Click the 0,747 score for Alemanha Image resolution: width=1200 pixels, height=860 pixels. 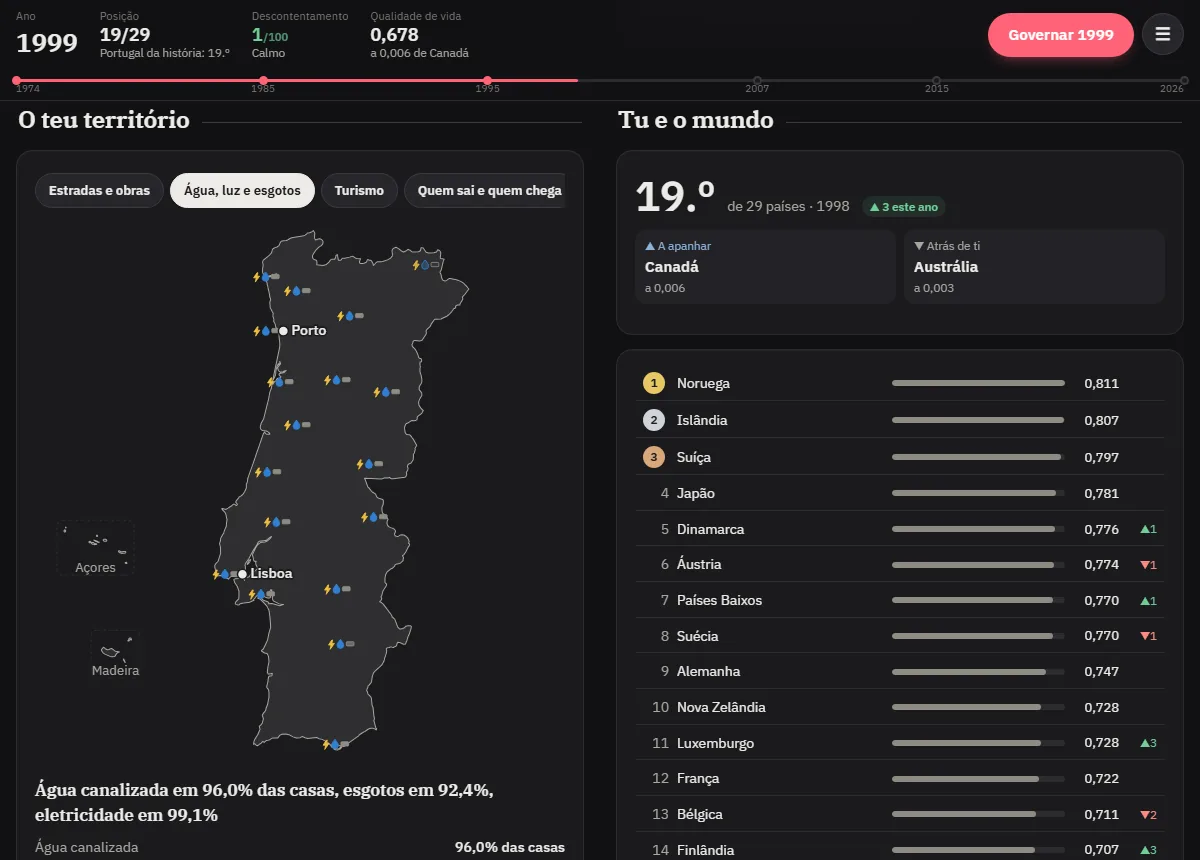(x=1101, y=672)
